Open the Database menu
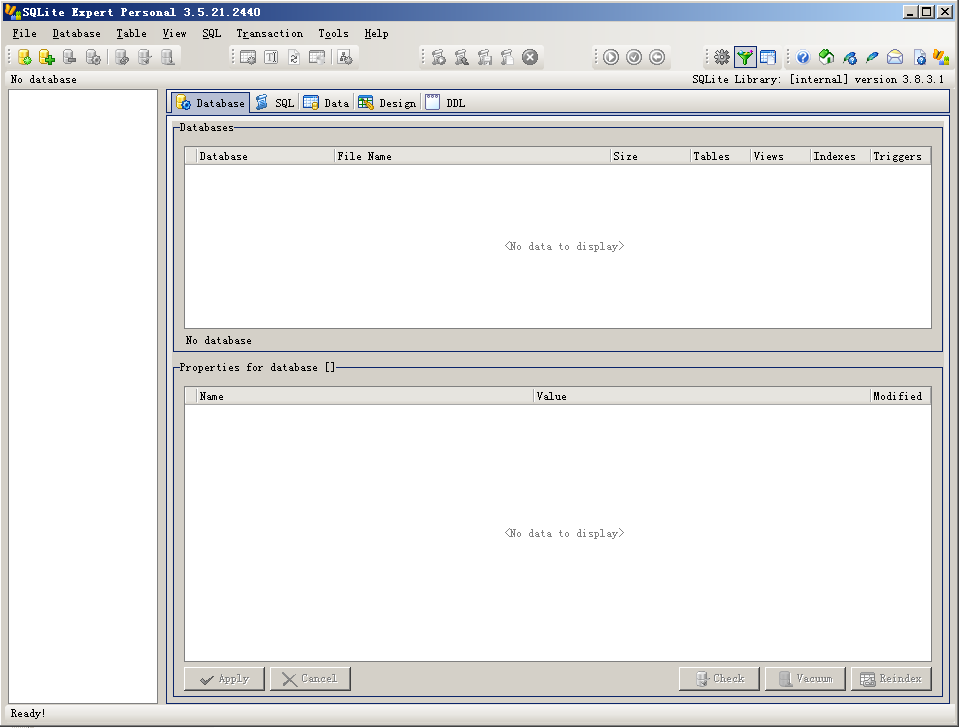Screen dimensions: 959x728 tap(76, 34)
